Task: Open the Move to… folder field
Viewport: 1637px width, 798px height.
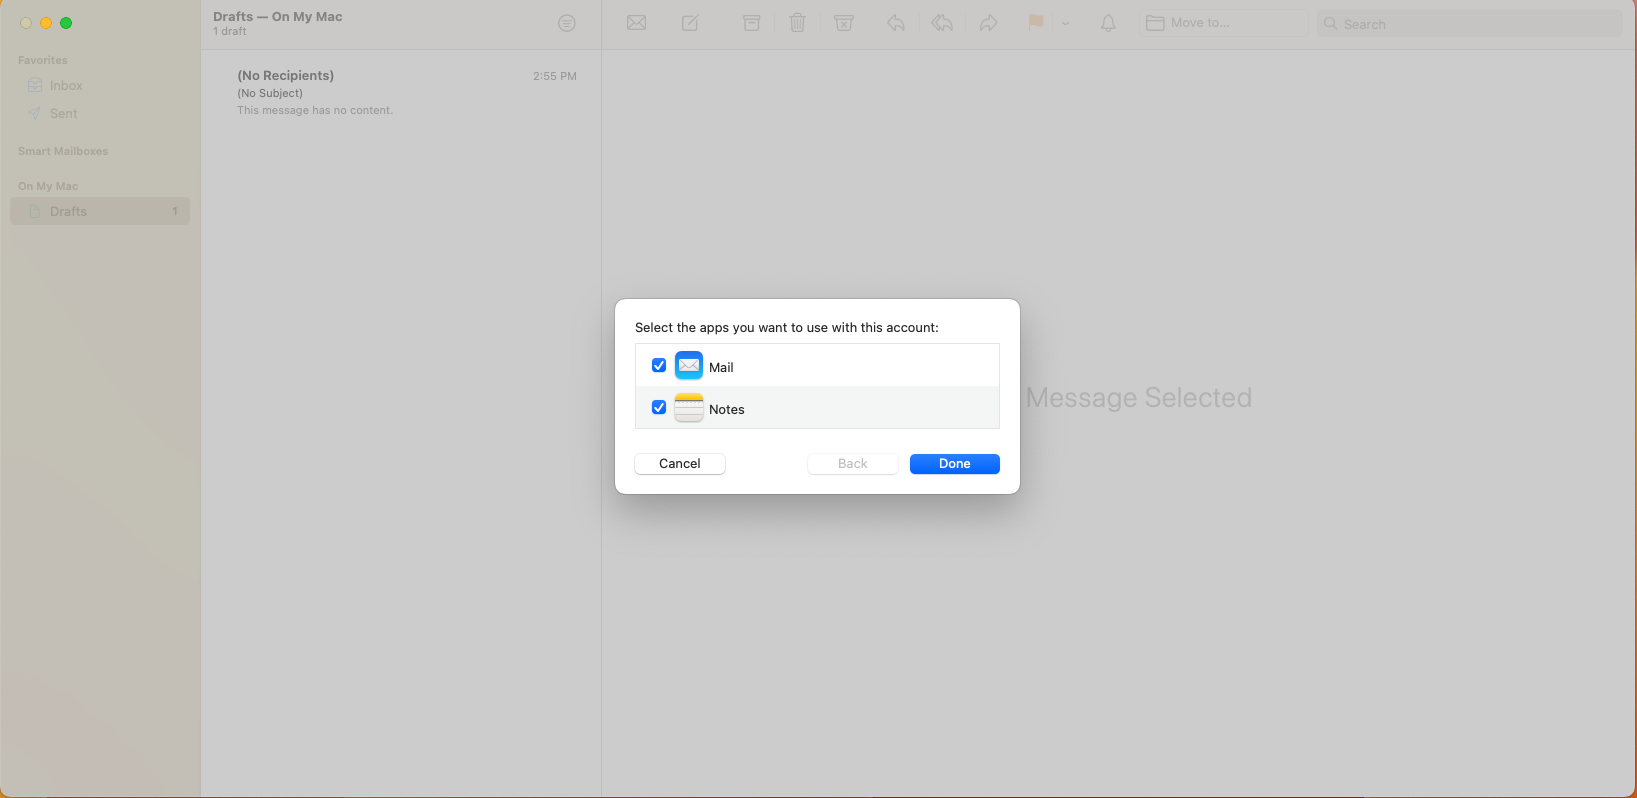Action: tap(1224, 23)
